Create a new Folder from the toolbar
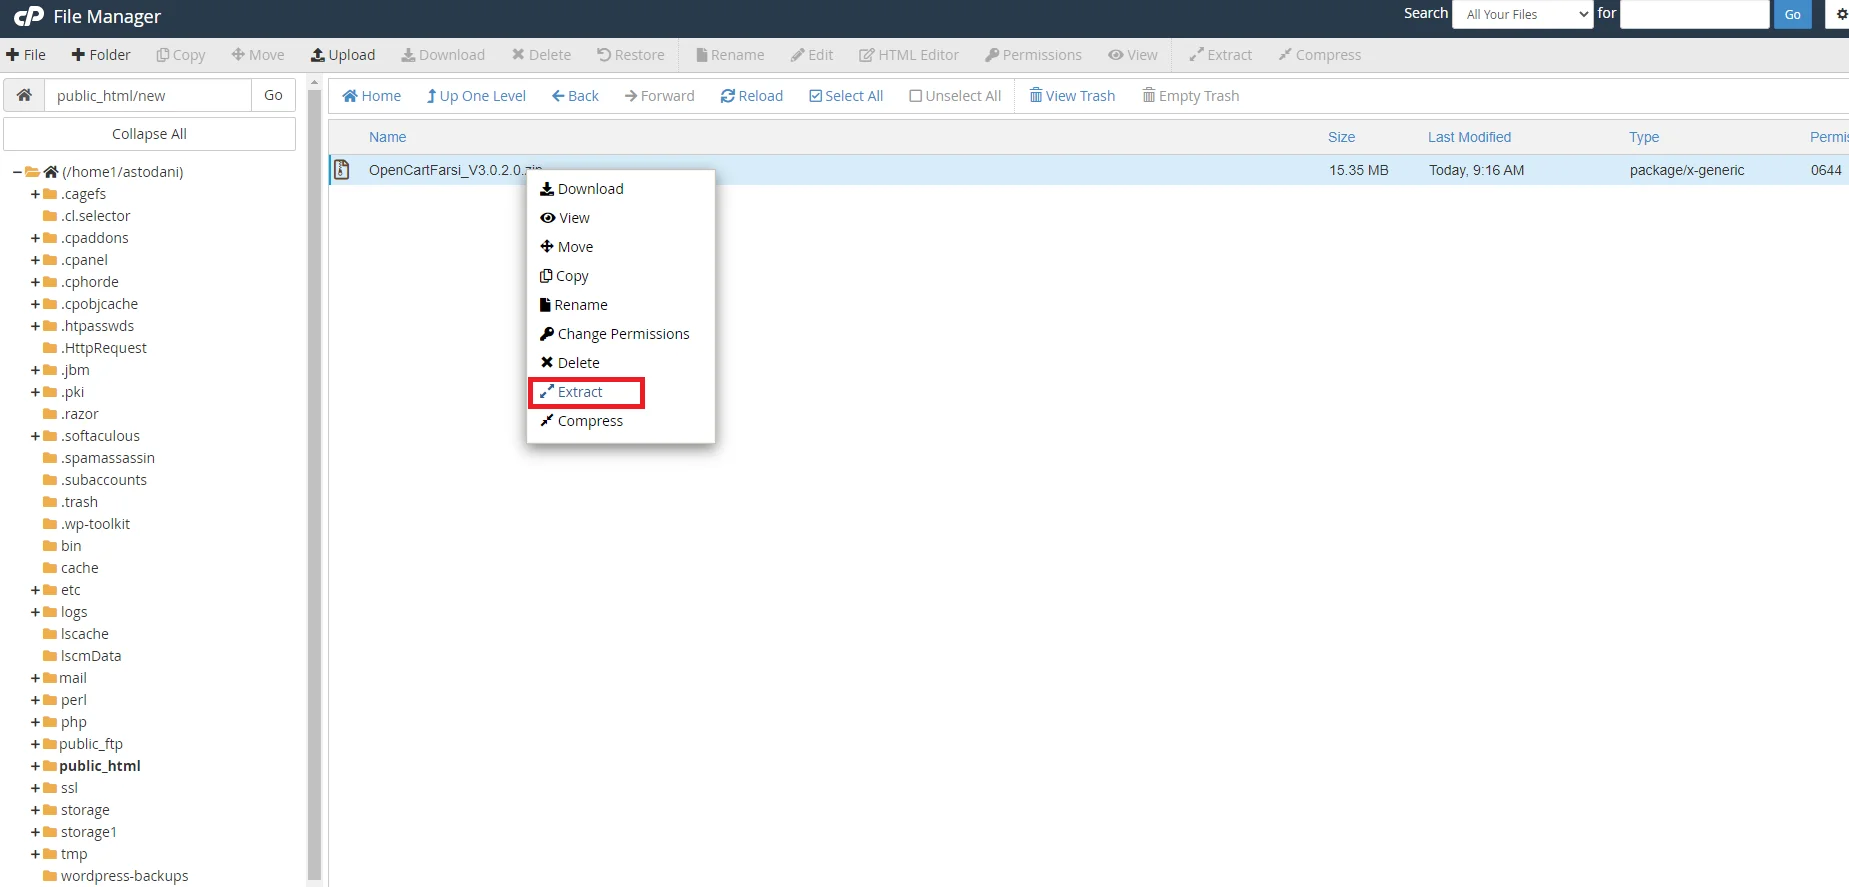Viewport: 1849px width, 887px height. 100,55
